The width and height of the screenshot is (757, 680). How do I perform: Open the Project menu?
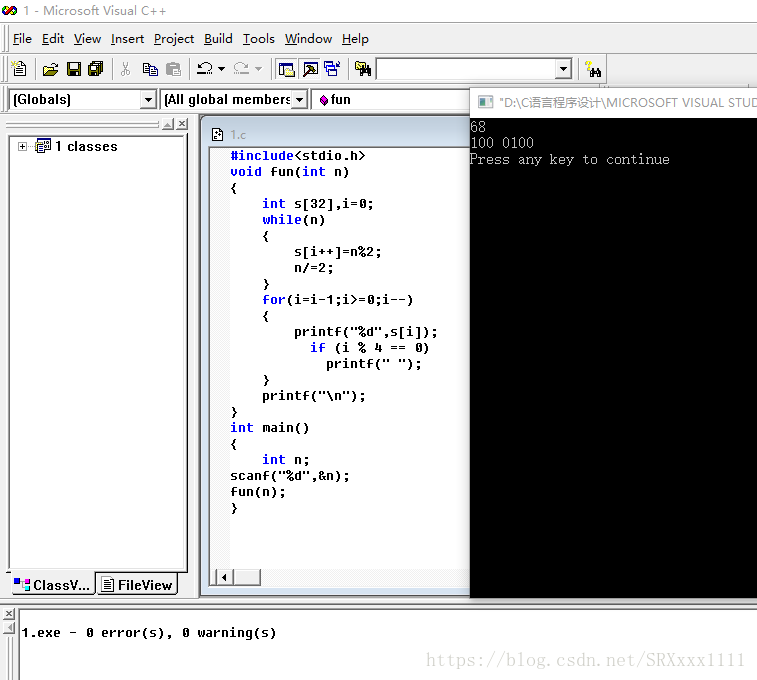tap(174, 39)
